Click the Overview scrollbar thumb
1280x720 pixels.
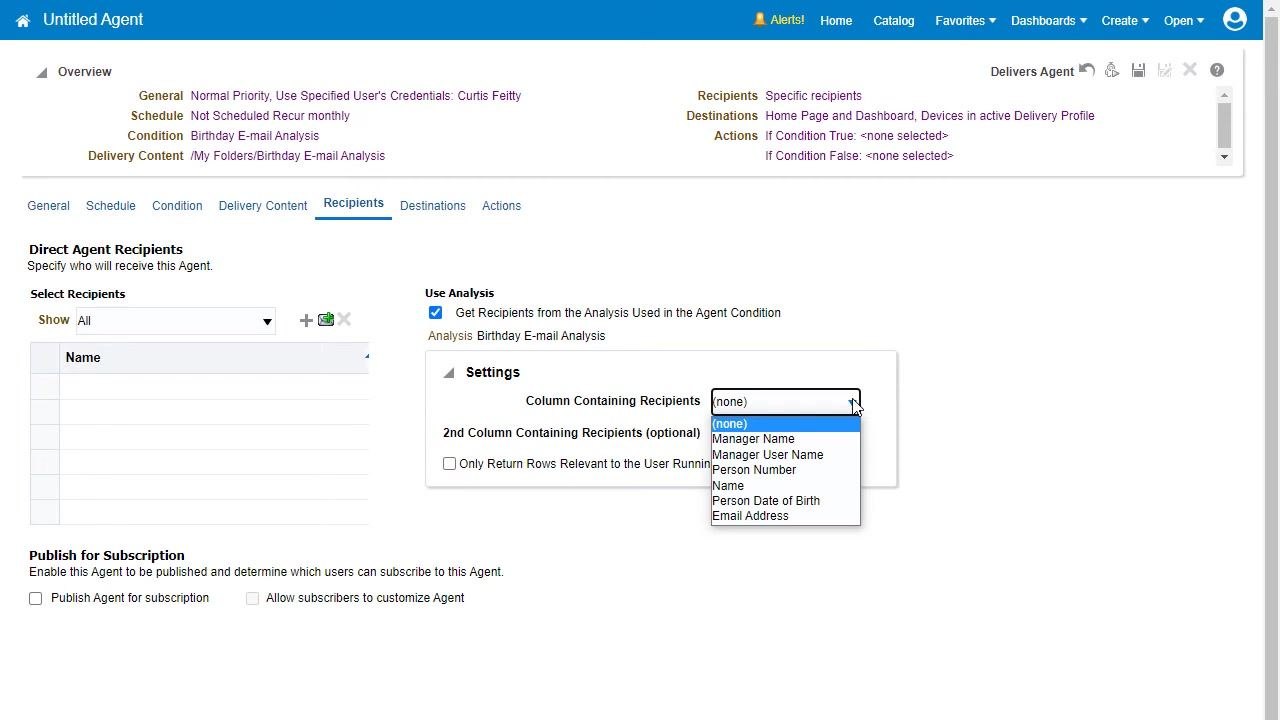pyautogui.click(x=1224, y=125)
